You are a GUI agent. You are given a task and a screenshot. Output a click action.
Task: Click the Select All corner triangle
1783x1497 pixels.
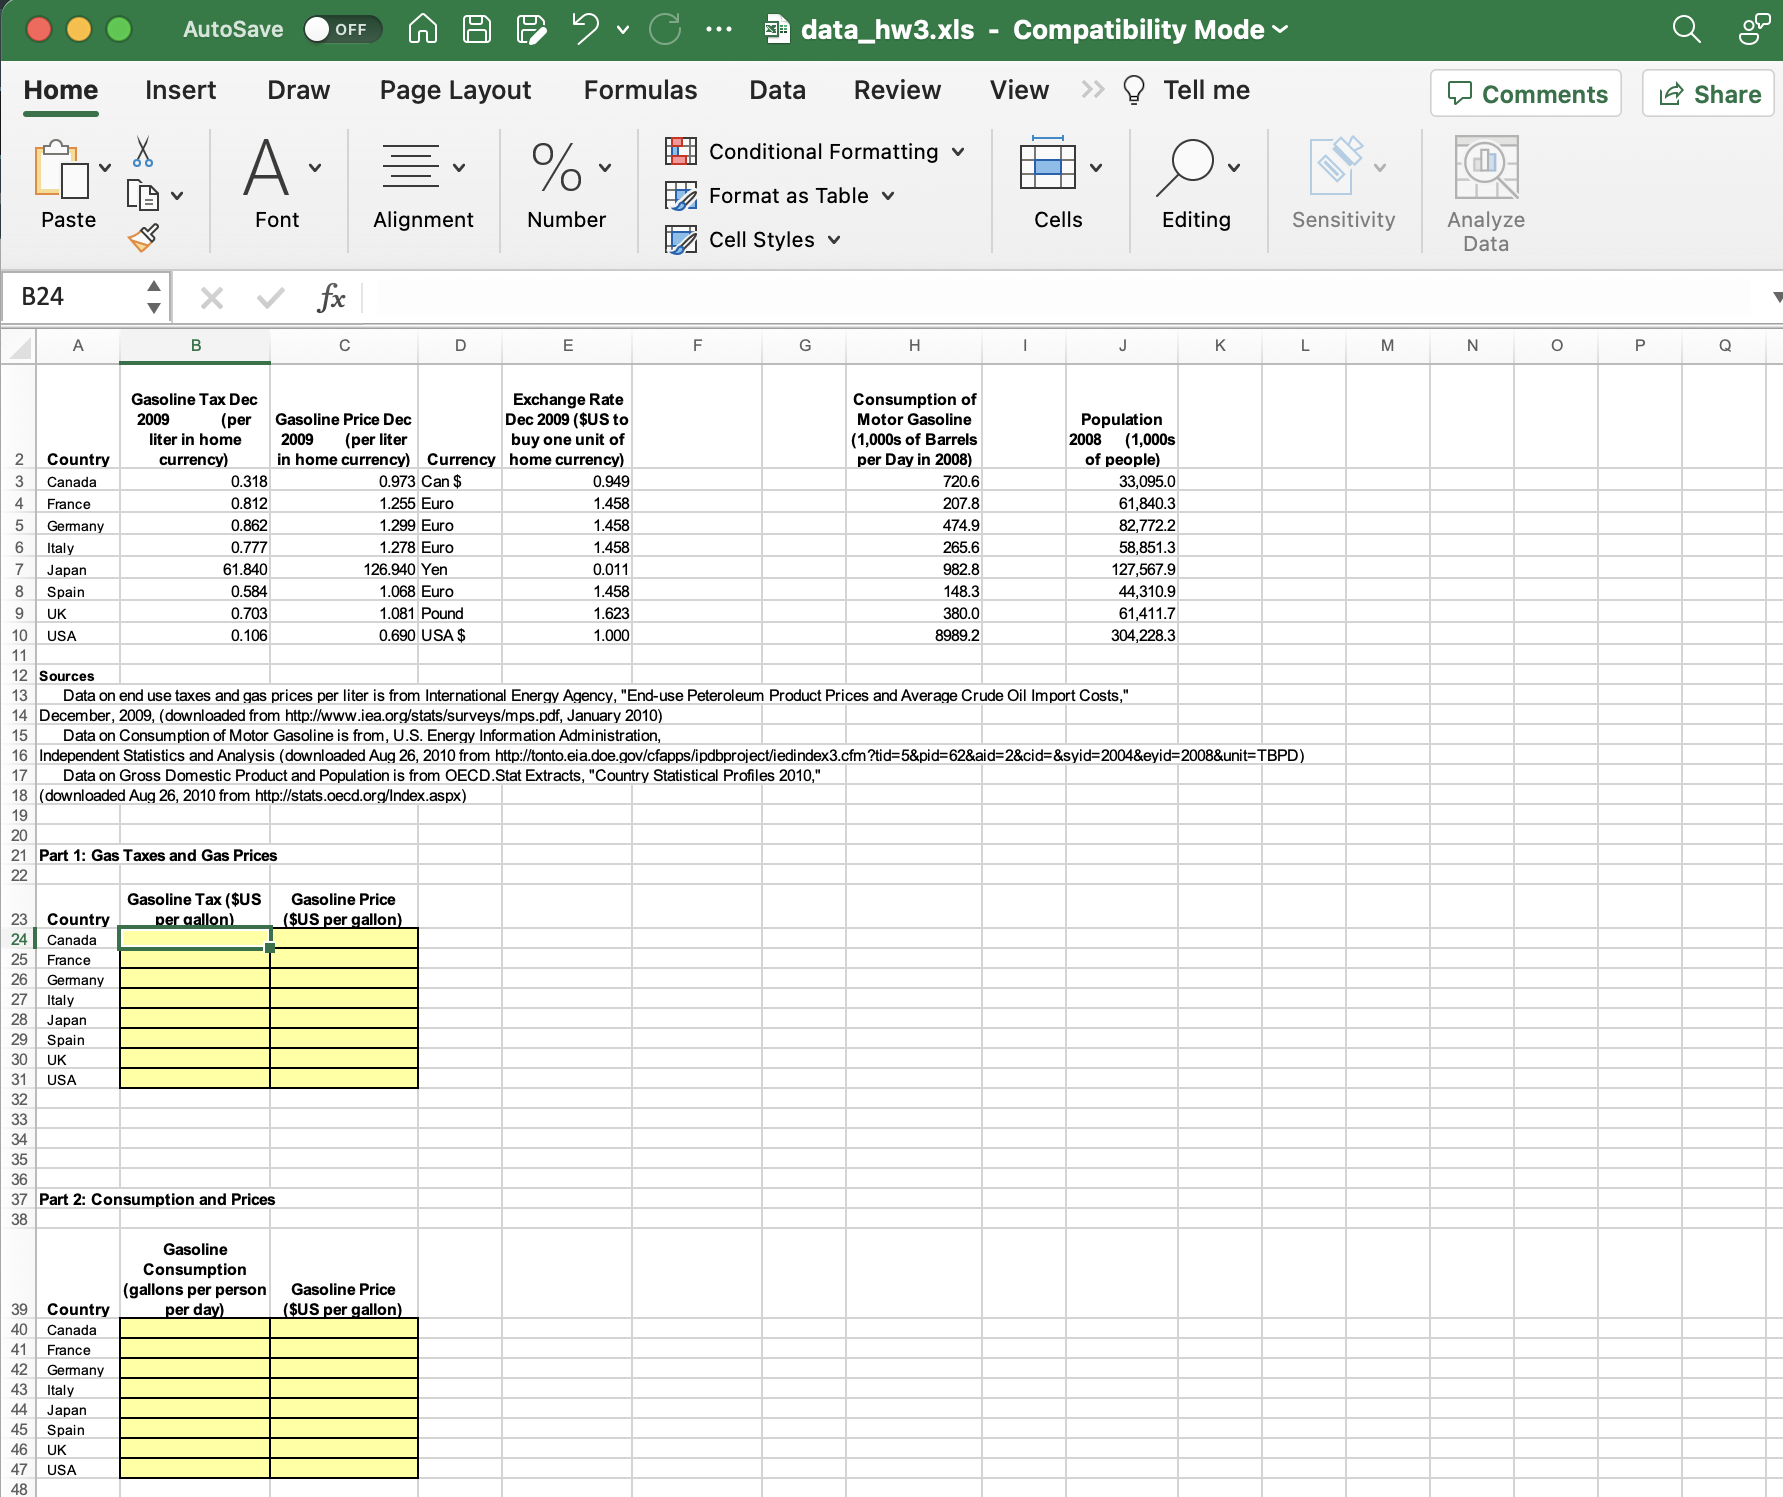(x=19, y=346)
